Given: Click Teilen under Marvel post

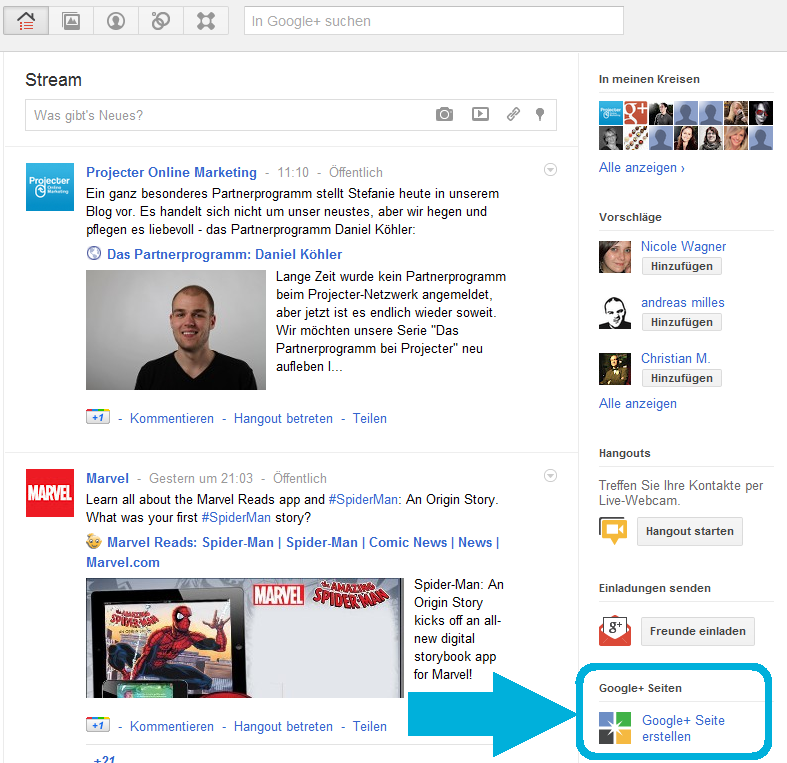Looking at the screenshot, I should pyautogui.click(x=369, y=726).
